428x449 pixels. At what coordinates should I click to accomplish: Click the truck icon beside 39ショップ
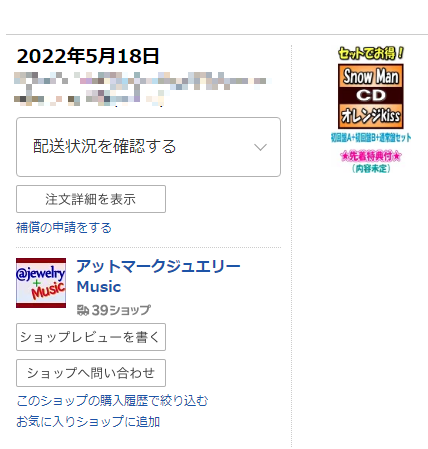point(83,310)
